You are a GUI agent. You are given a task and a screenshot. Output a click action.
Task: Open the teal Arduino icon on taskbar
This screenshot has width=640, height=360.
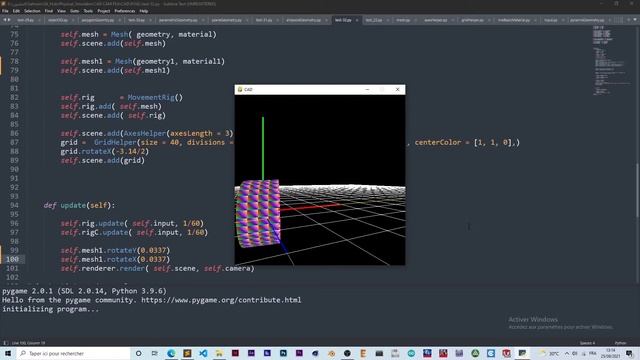tap(411, 353)
